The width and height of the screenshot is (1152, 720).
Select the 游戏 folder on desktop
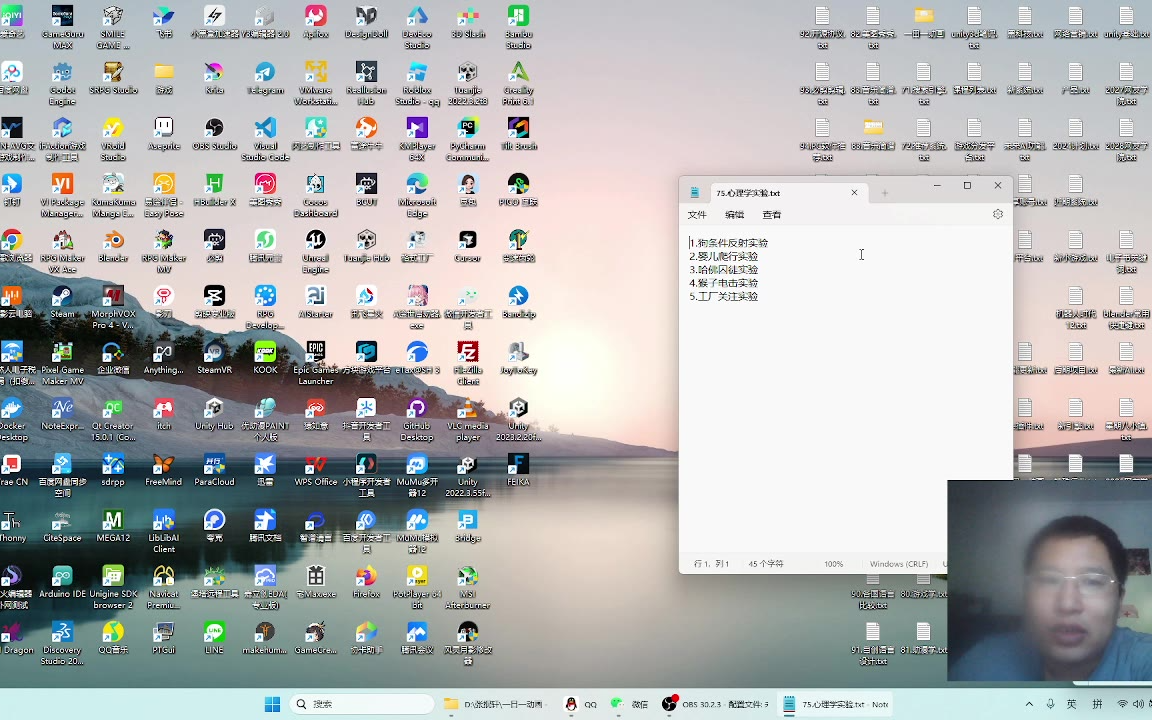point(164,78)
